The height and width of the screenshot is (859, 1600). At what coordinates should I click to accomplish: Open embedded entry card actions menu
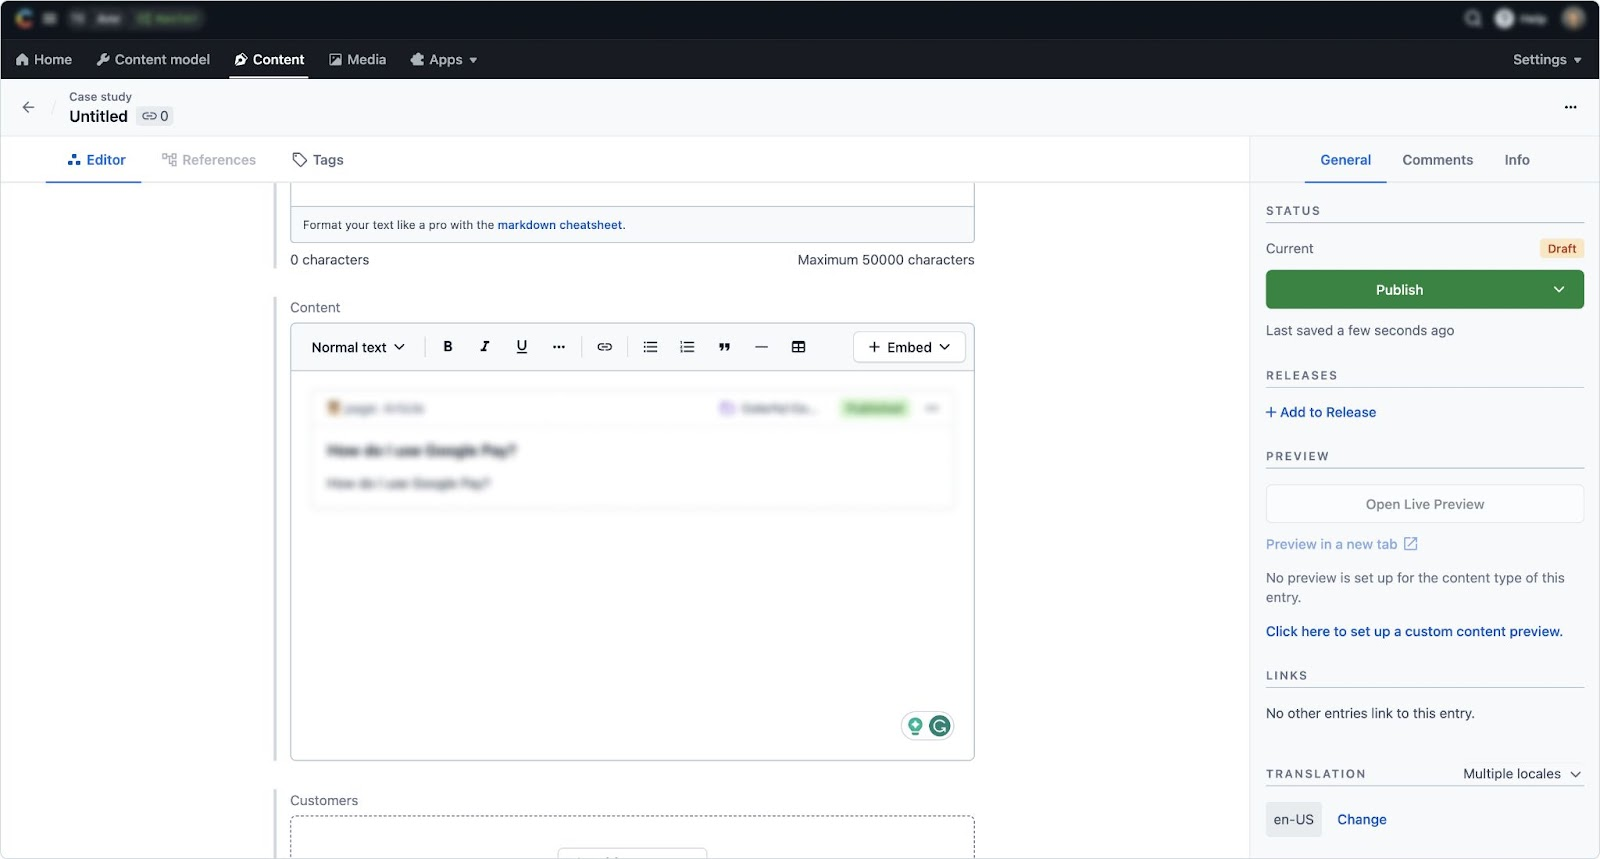point(932,408)
